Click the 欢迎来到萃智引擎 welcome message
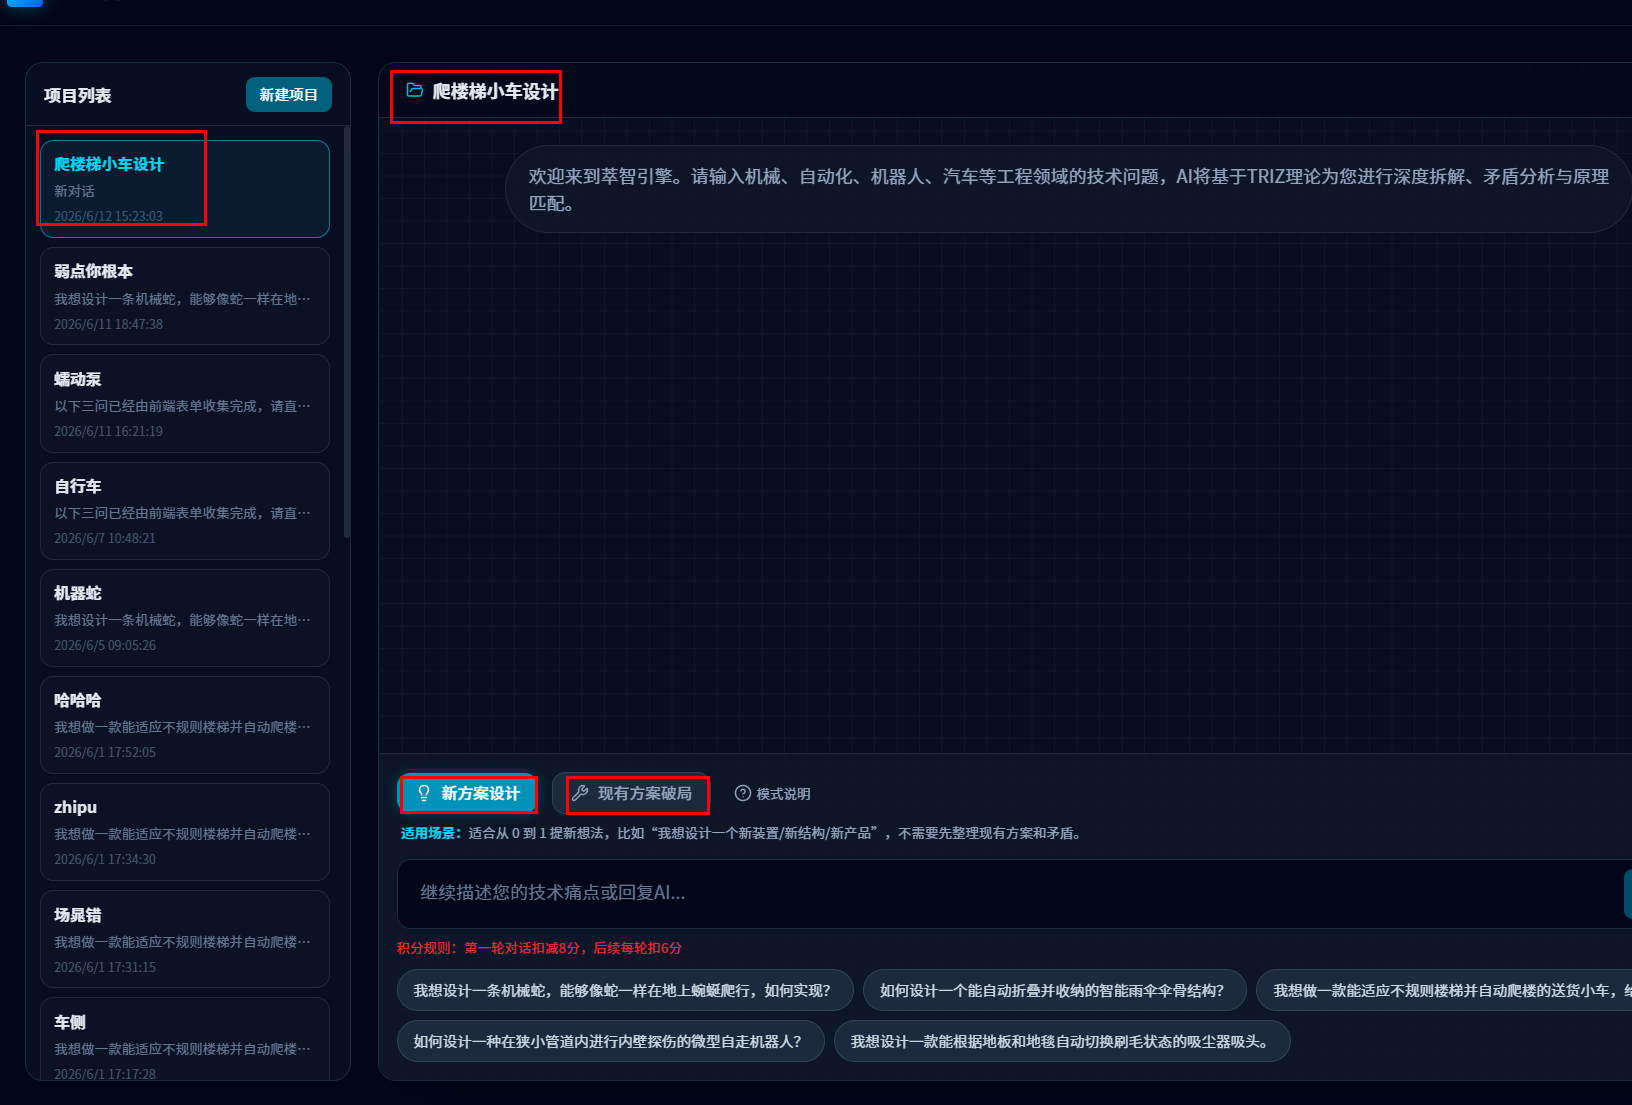The height and width of the screenshot is (1105, 1632). pyautogui.click(x=1068, y=190)
